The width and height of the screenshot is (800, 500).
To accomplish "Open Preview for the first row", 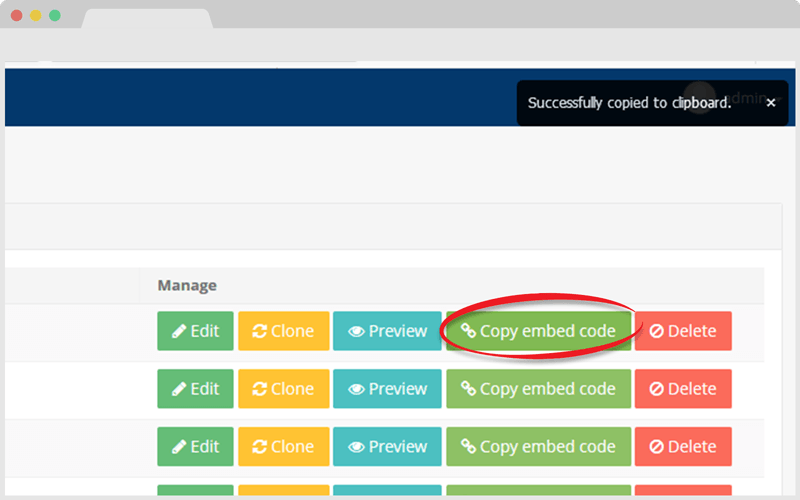I will click(x=387, y=331).
